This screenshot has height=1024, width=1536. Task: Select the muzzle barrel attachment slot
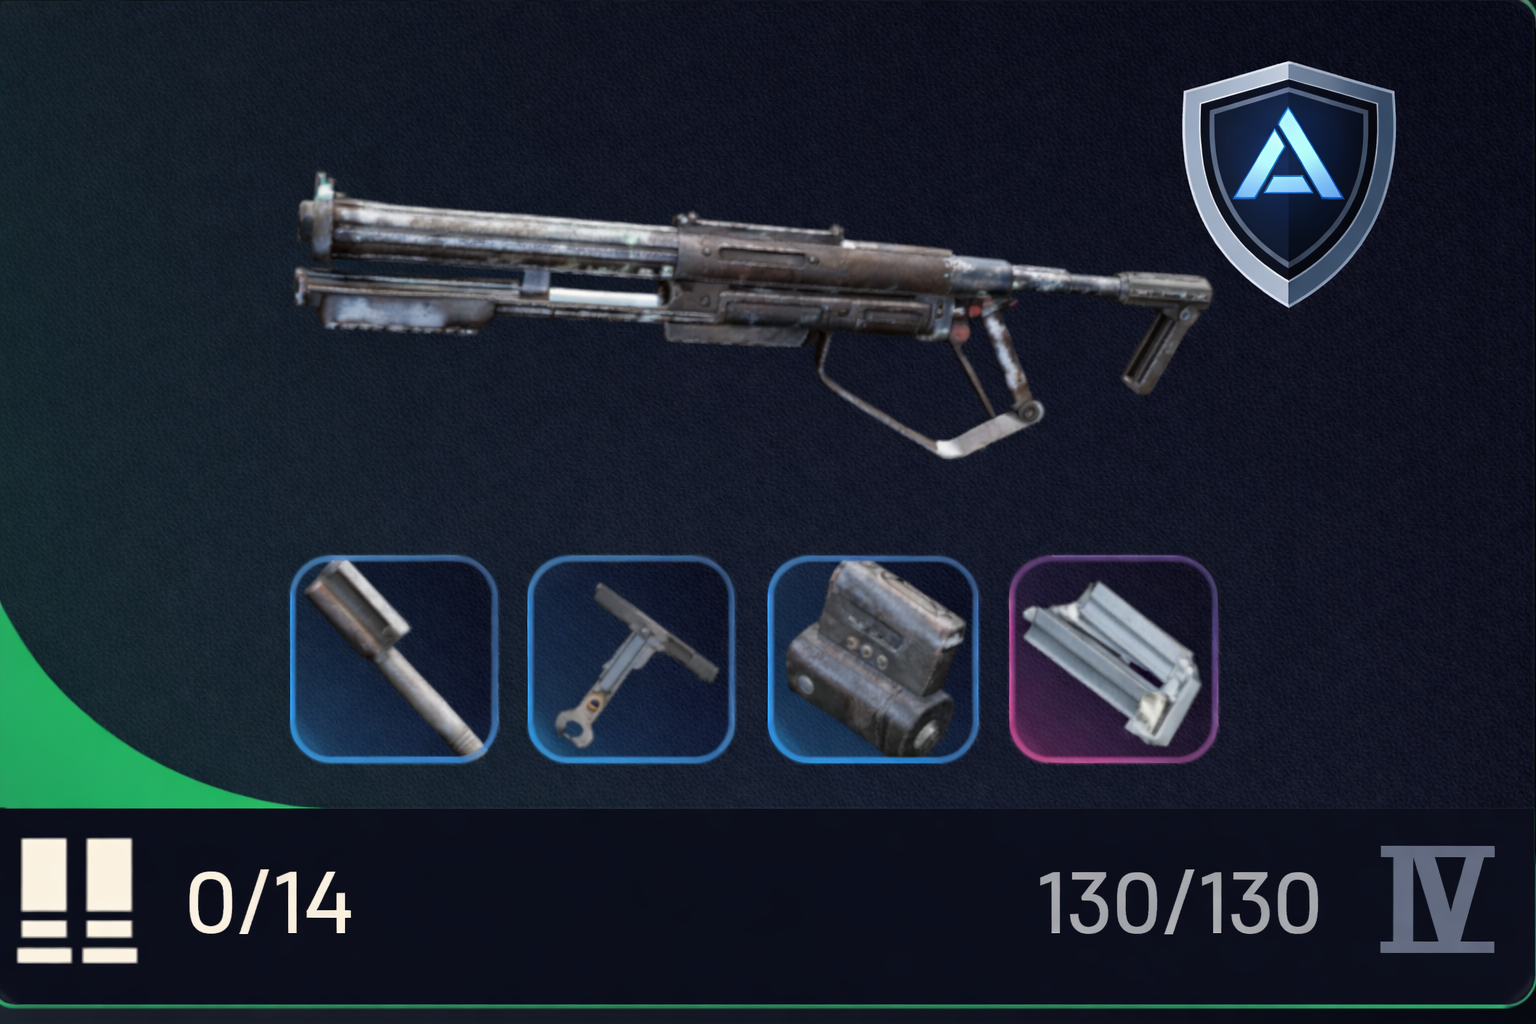coord(394,660)
